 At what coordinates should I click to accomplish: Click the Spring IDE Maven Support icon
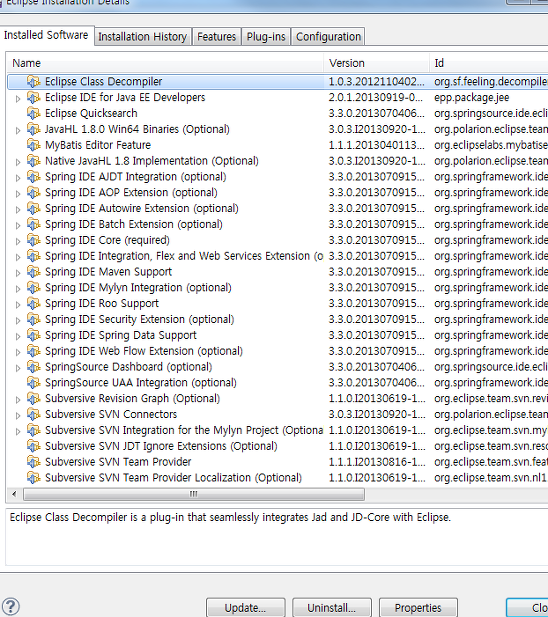point(33,272)
